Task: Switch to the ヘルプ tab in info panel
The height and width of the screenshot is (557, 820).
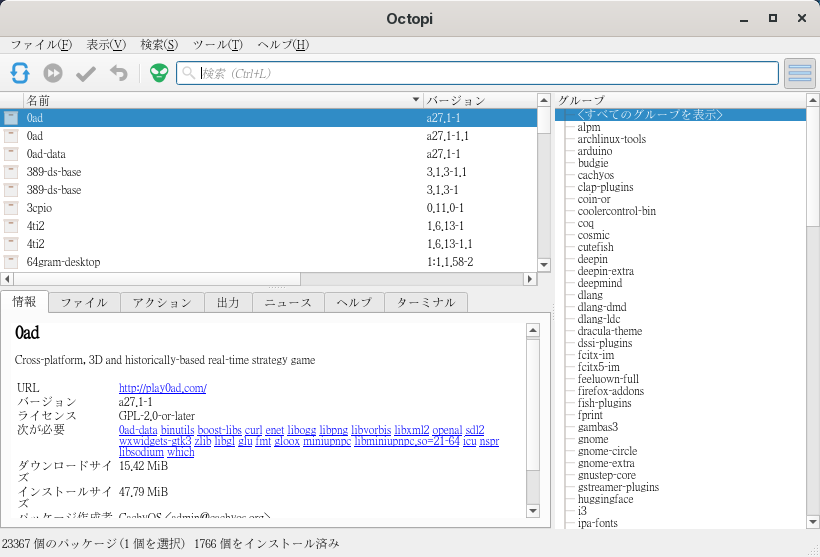Action: (x=354, y=303)
